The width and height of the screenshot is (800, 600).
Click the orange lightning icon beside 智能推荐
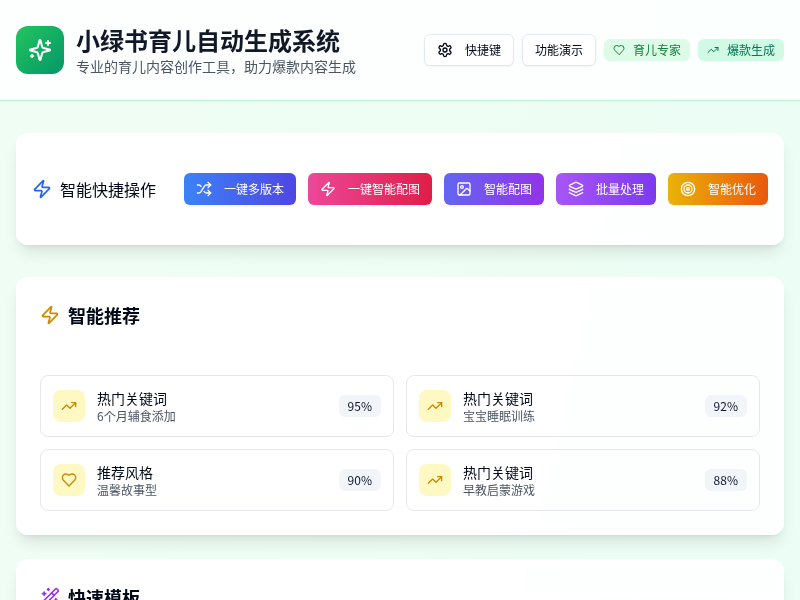coord(49,315)
